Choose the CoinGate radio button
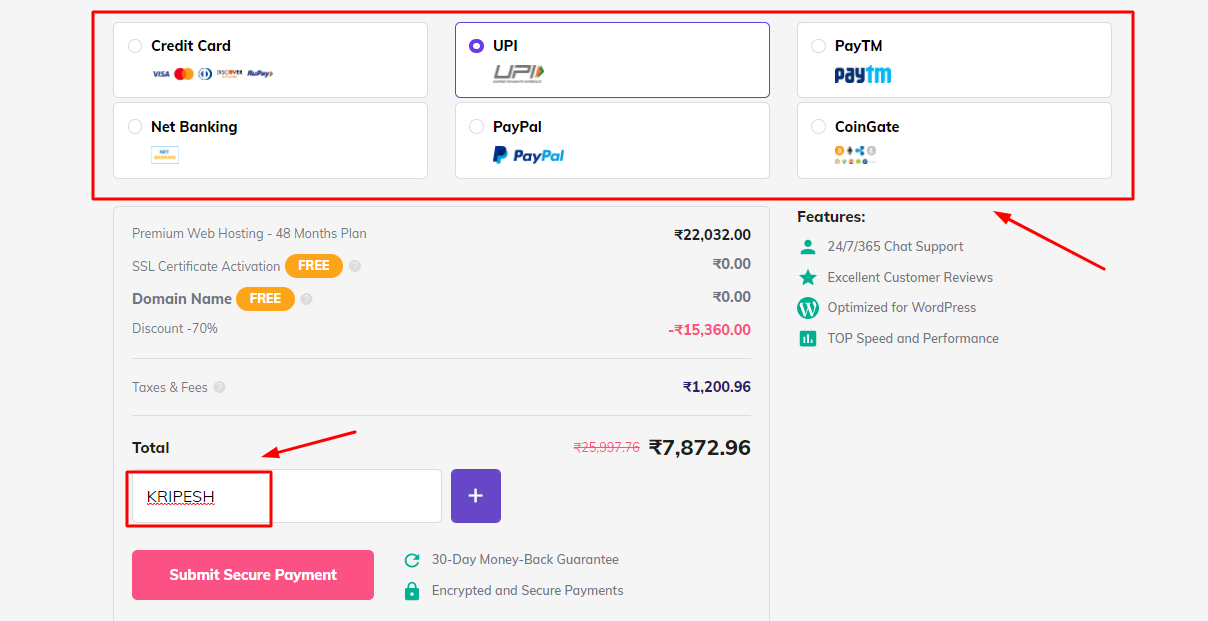 pos(818,127)
